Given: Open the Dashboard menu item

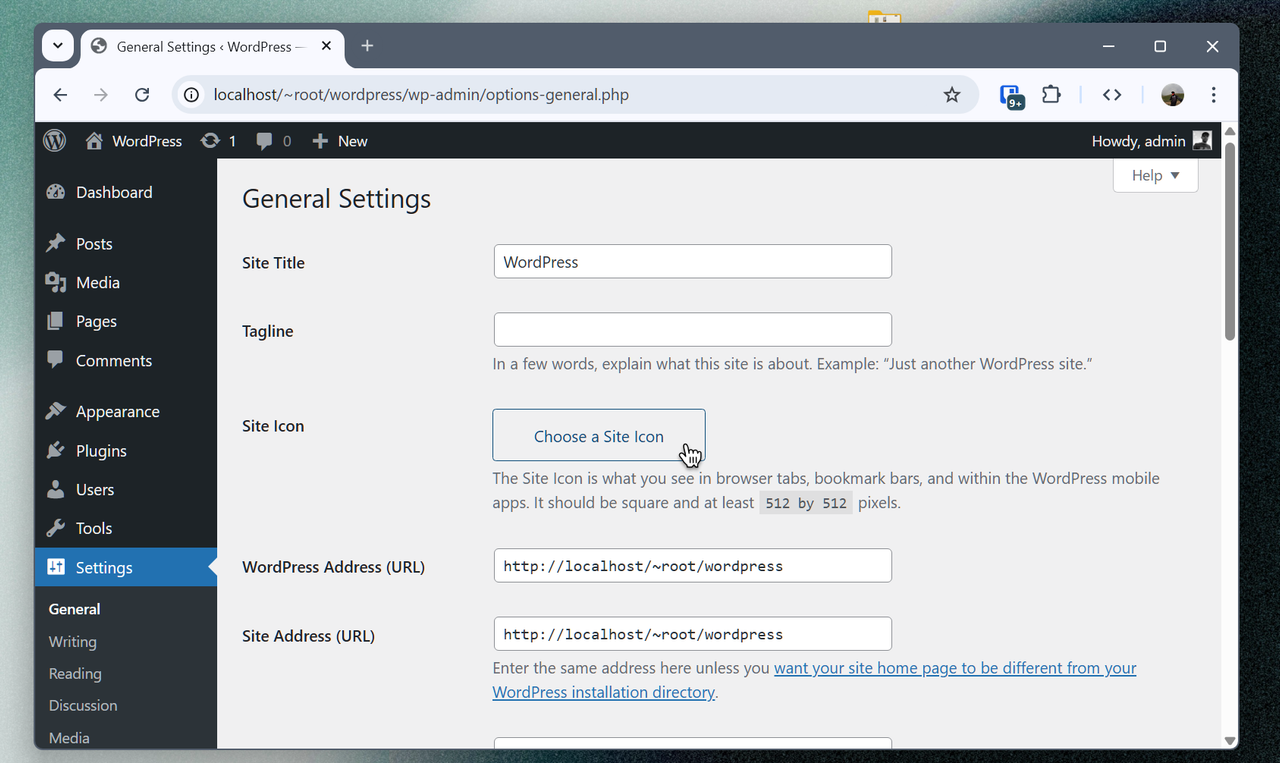Looking at the screenshot, I should (x=126, y=192).
